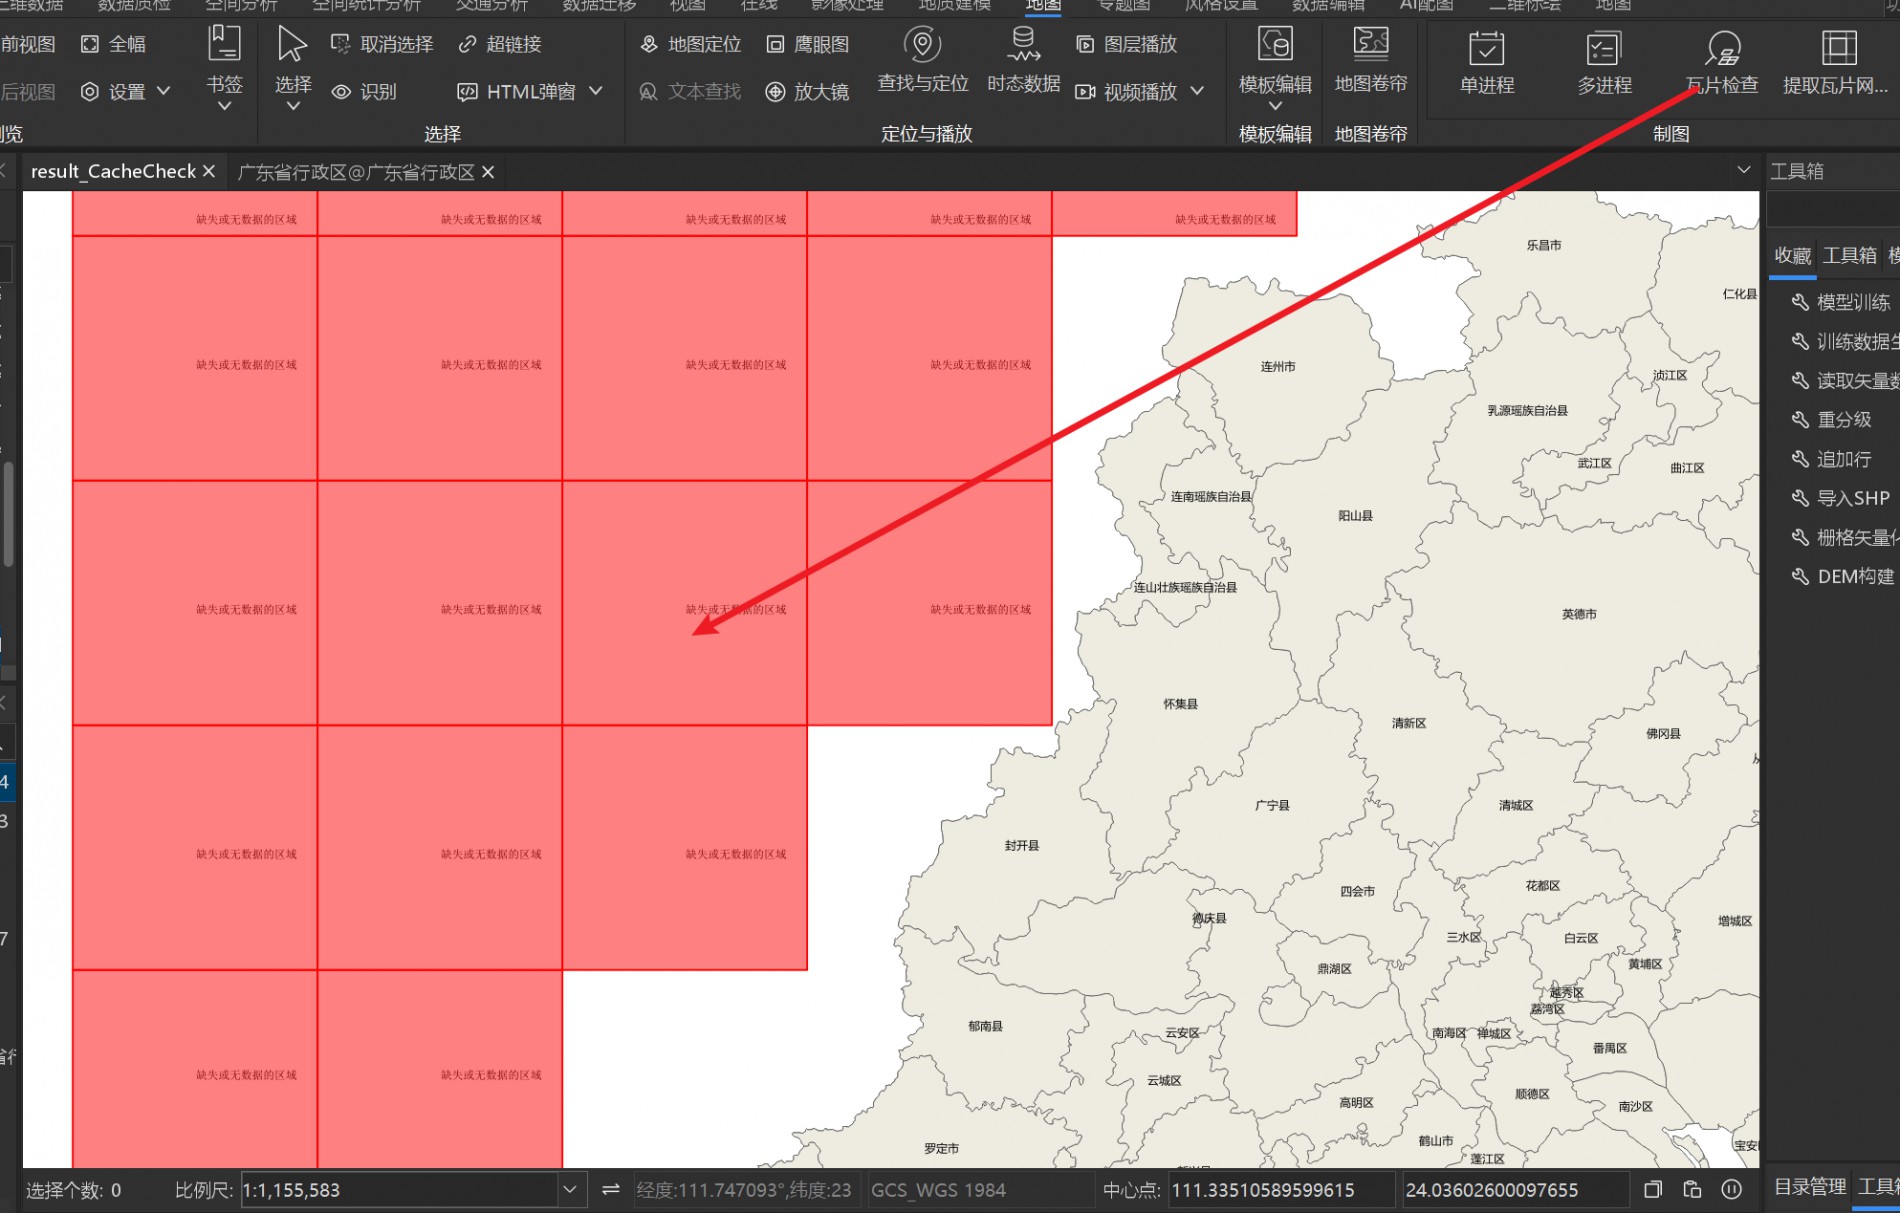This screenshot has height=1213, width=1900.
Task: Switch to the 广东省行政区@广东省行政区 tab
Action: 356,172
